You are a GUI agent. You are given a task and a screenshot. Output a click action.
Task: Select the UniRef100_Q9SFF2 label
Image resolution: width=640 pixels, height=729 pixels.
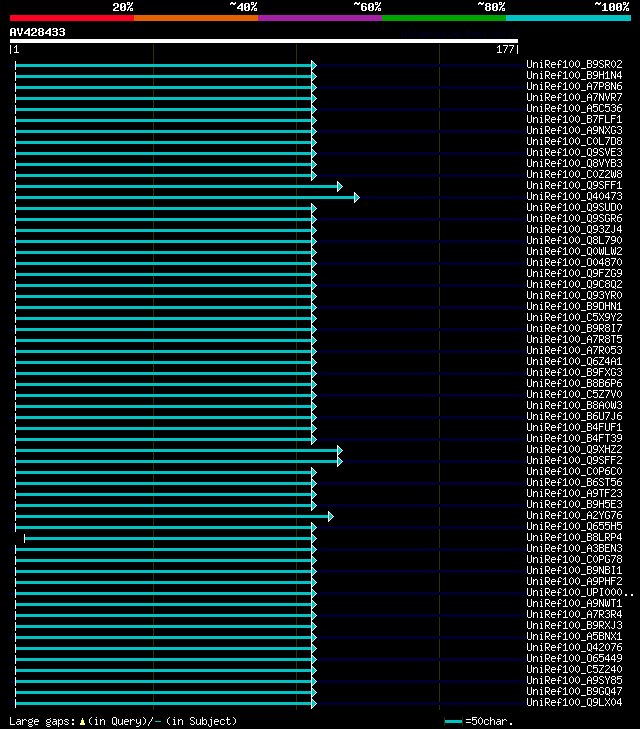coord(574,460)
